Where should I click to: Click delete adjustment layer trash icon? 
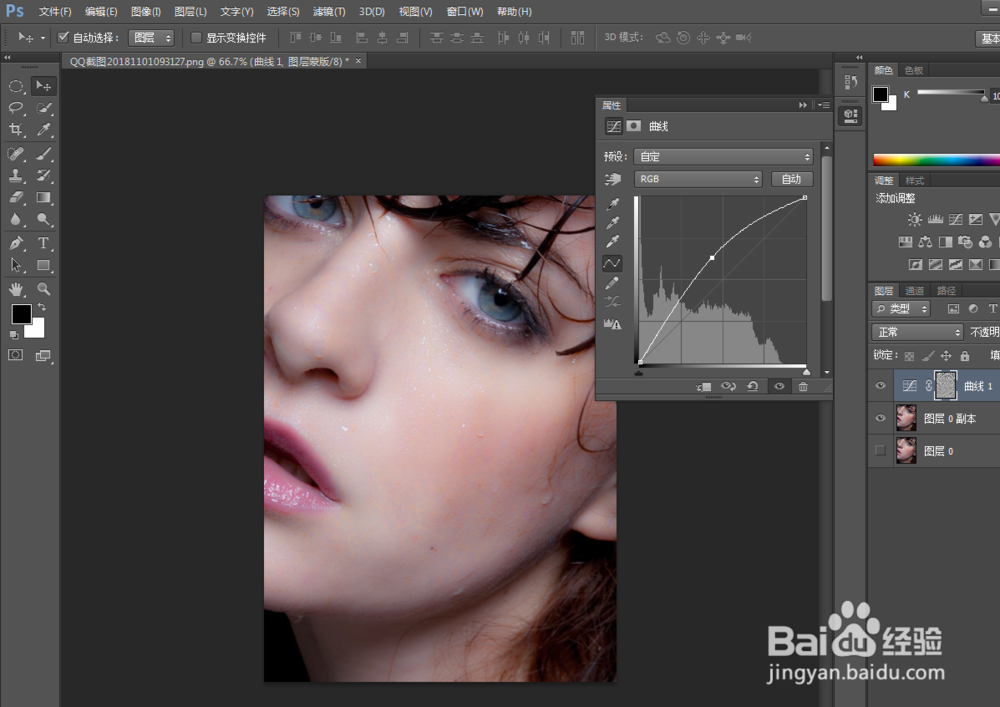tap(803, 386)
